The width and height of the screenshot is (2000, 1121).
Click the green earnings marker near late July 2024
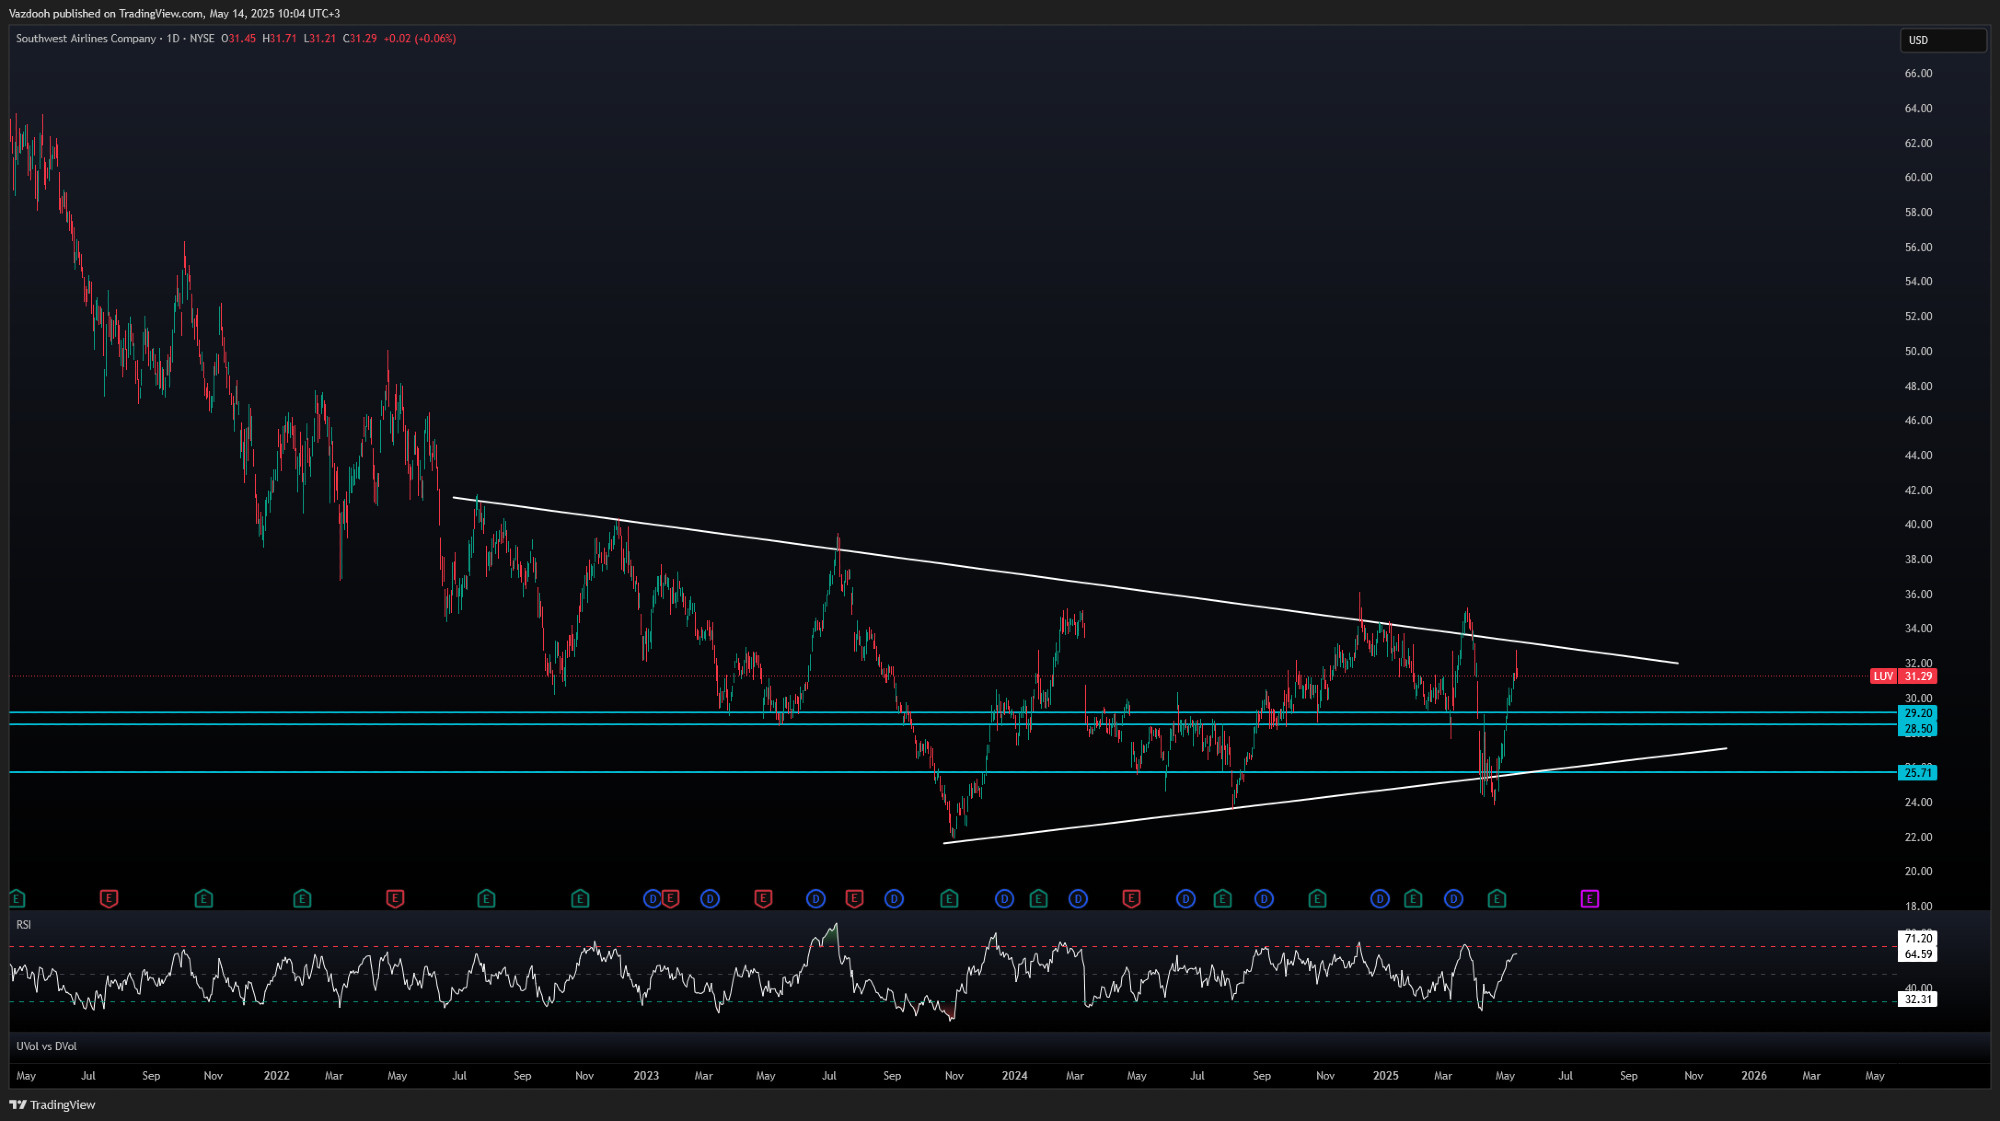1223,899
